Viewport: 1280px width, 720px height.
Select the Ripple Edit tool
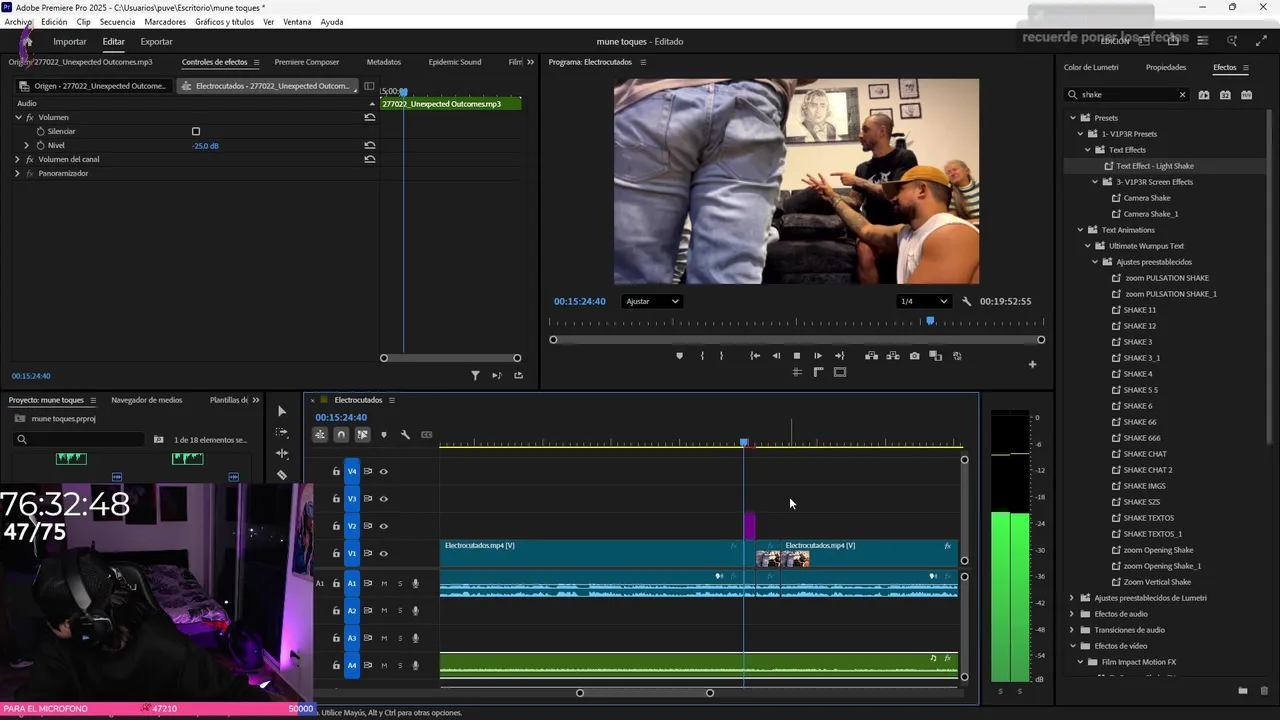click(282, 454)
